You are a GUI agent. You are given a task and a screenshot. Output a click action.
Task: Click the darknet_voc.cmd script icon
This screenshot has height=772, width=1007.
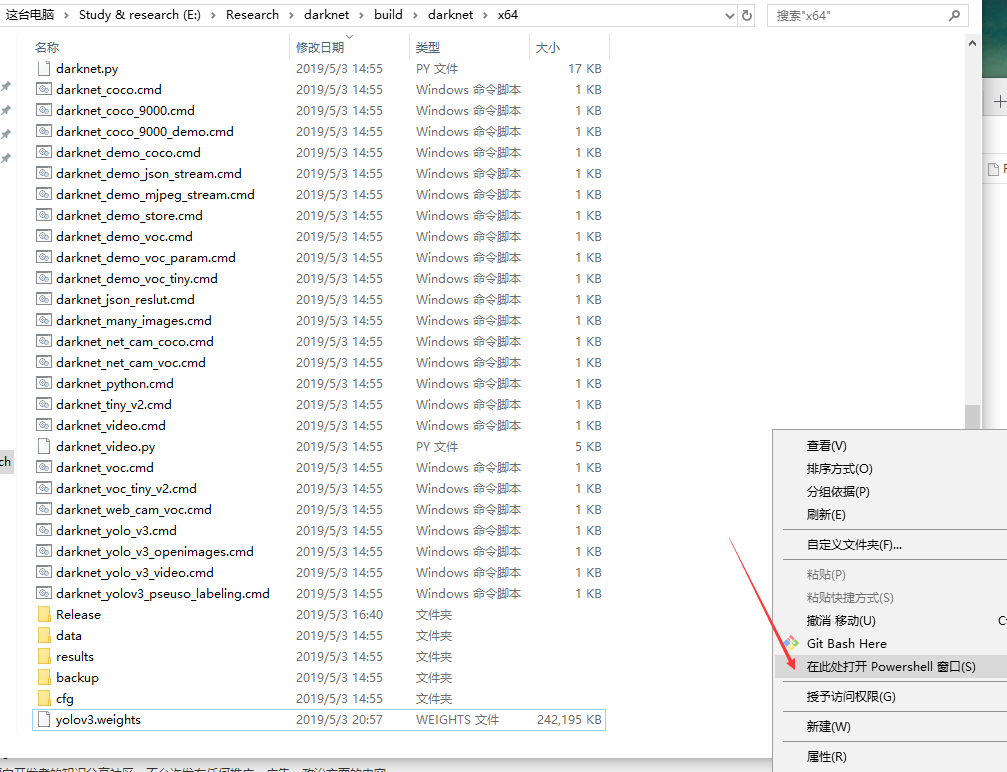[44, 468]
